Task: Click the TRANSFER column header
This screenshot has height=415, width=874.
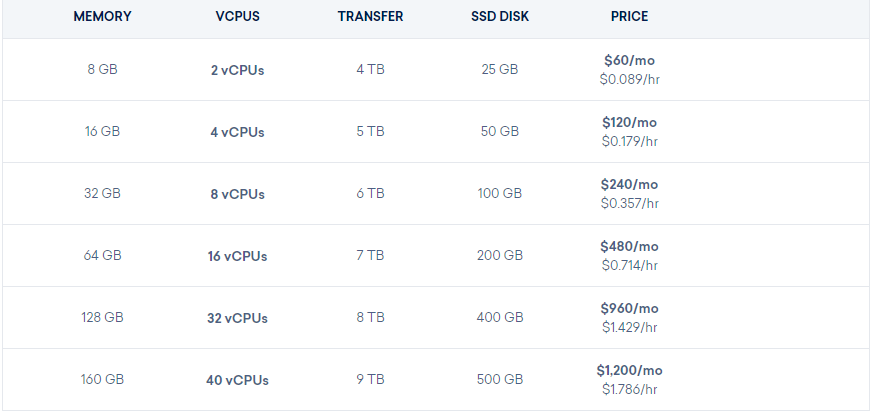Action: click(x=370, y=16)
